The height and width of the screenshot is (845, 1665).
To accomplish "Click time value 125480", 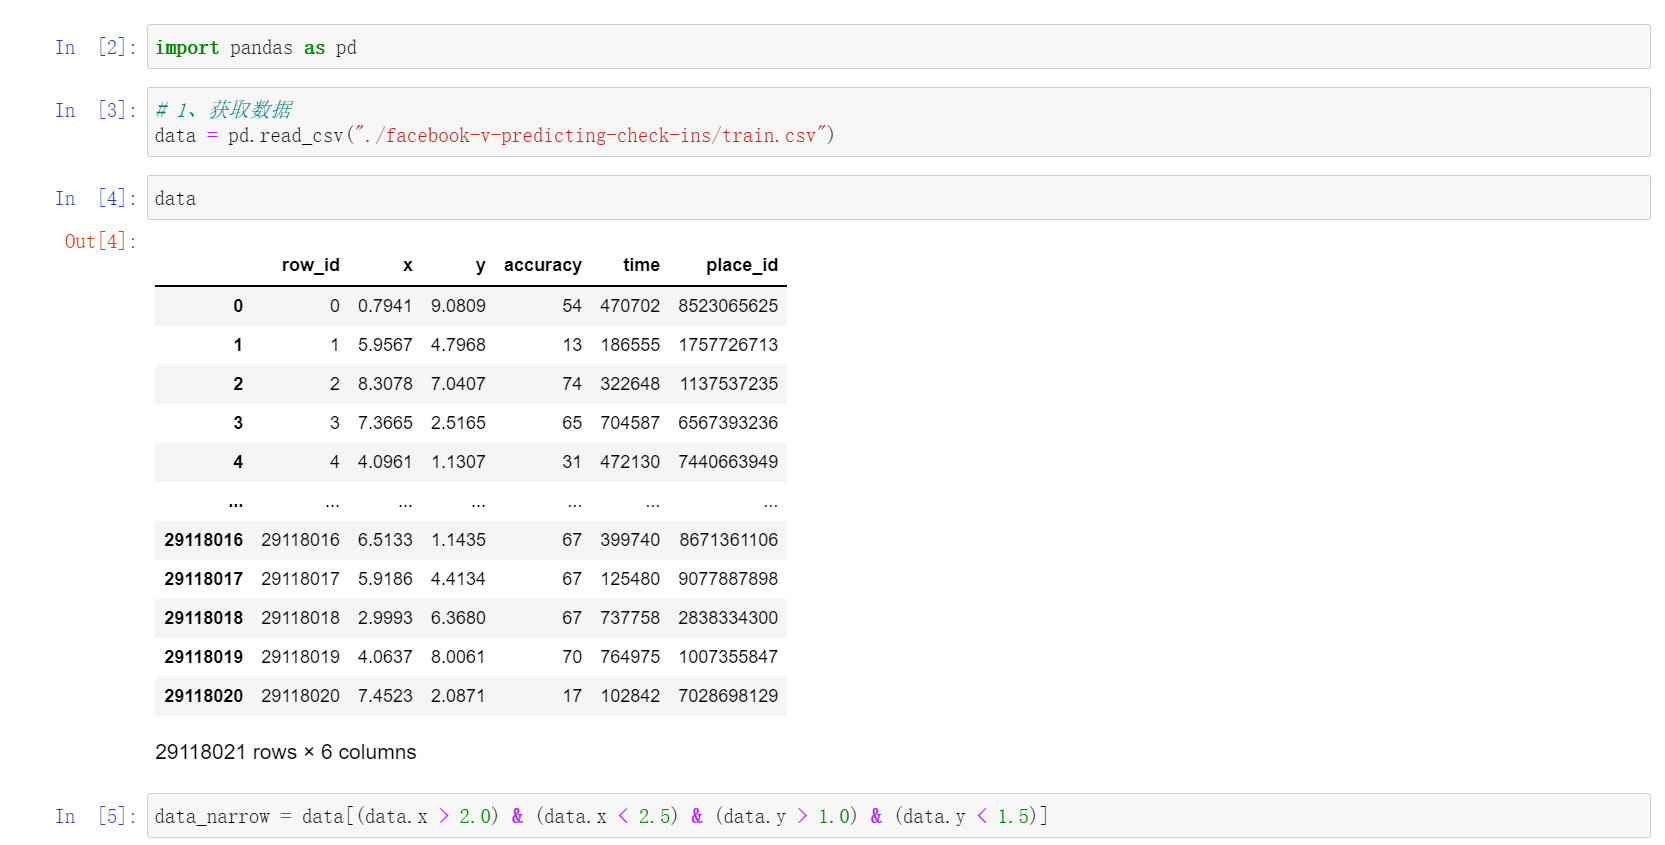I will 630,579.
